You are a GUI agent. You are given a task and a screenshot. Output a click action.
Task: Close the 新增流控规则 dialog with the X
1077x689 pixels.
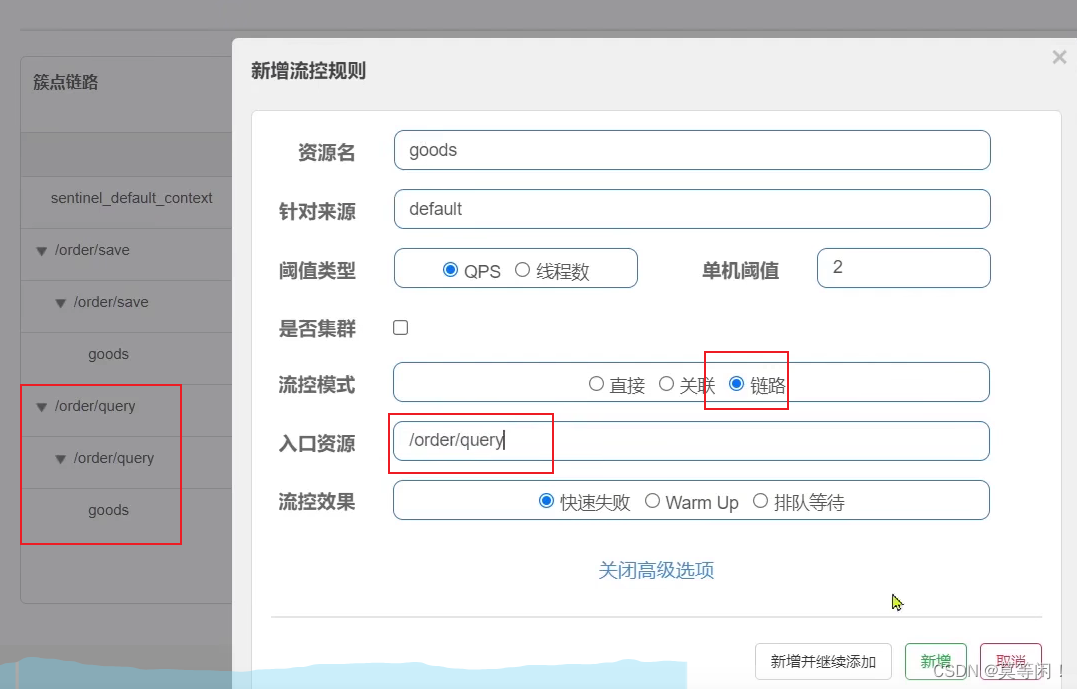(x=1059, y=57)
